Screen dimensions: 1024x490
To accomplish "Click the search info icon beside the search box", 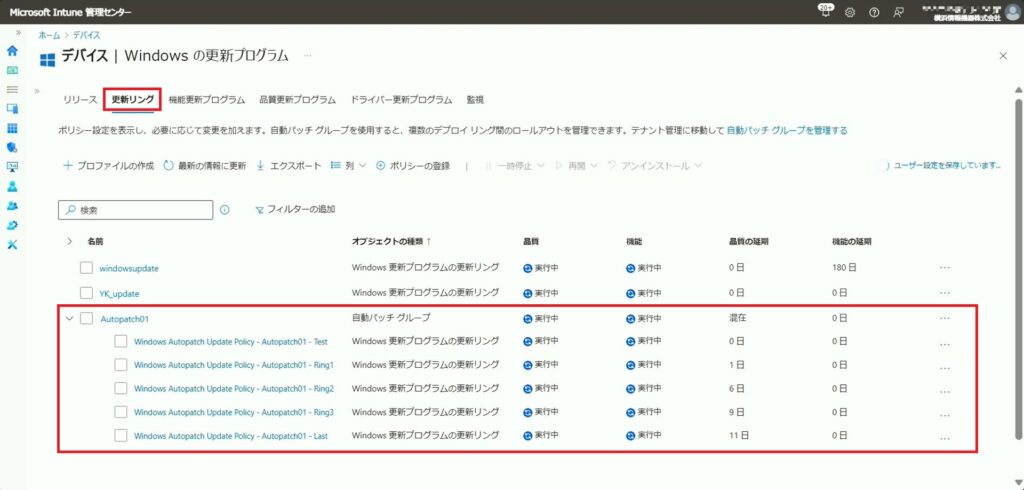I will (225, 210).
